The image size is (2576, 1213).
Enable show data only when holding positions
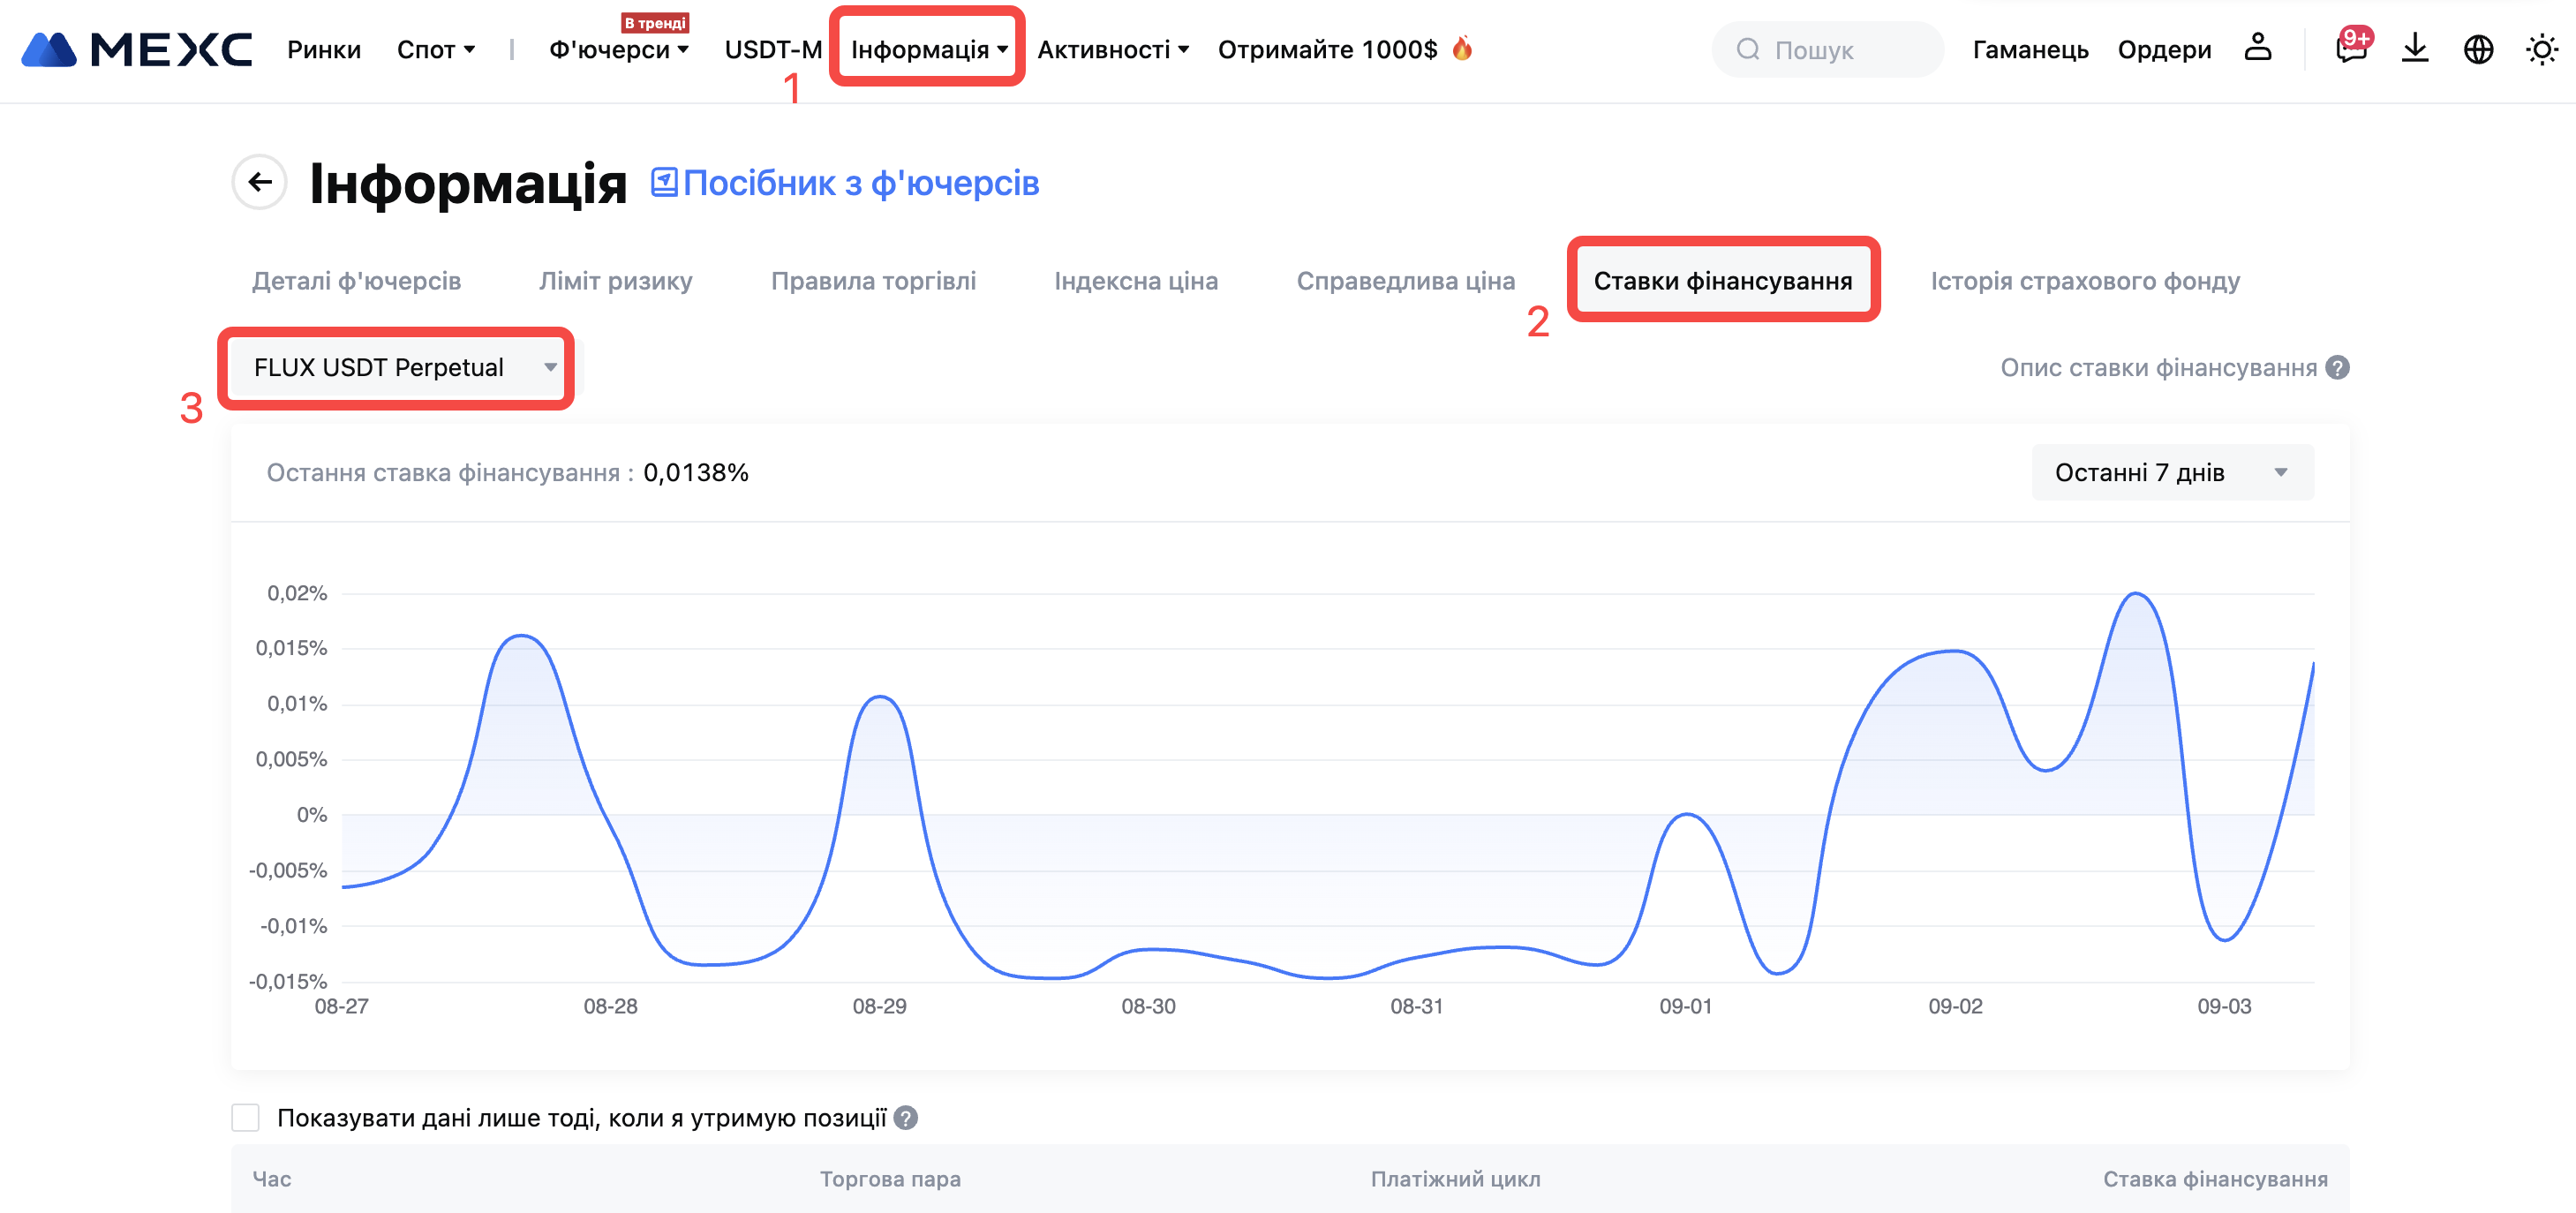(x=246, y=1118)
